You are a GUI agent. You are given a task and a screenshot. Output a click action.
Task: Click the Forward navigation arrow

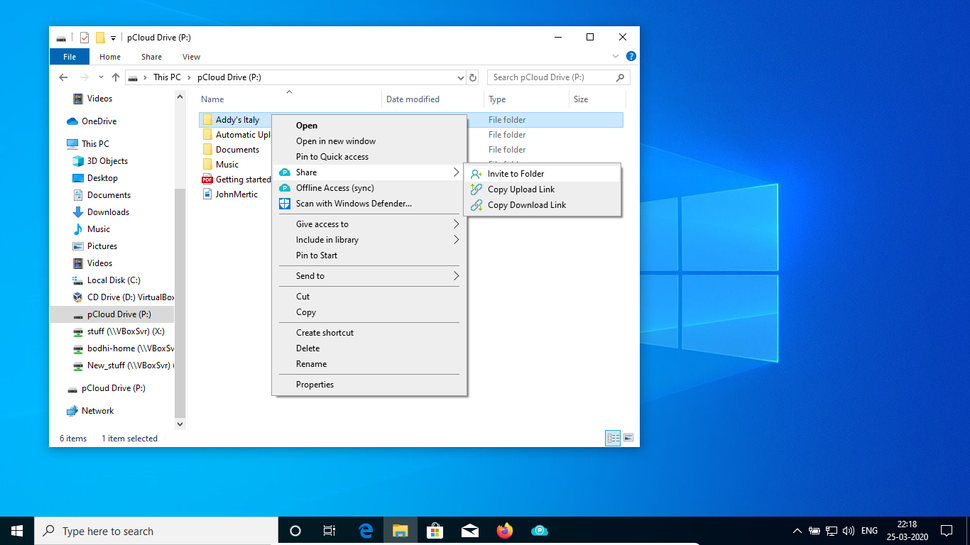(84, 77)
